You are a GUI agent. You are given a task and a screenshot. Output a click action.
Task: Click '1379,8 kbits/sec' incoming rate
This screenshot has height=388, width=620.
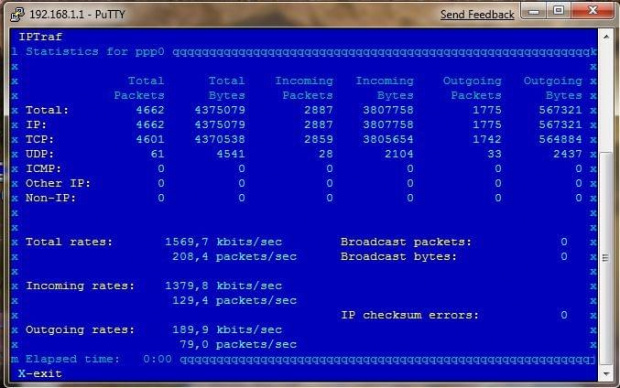point(223,286)
